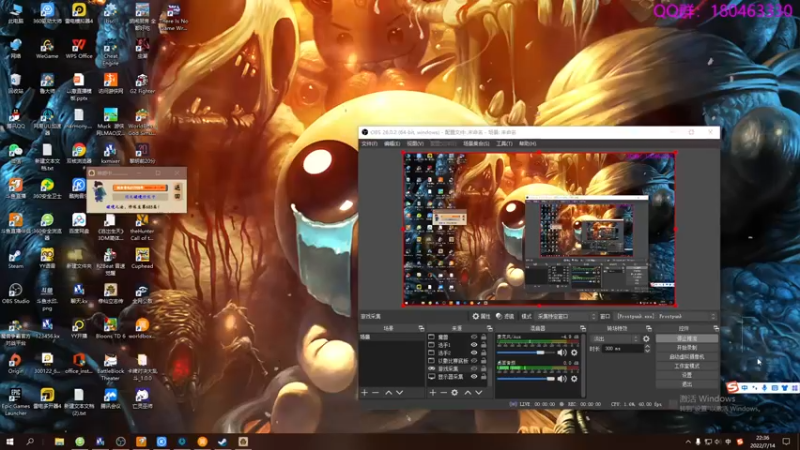Adjust 桌面音频 volume slider
Image resolution: width=800 pixels, height=450 pixels.
pyautogui.click(x=526, y=379)
